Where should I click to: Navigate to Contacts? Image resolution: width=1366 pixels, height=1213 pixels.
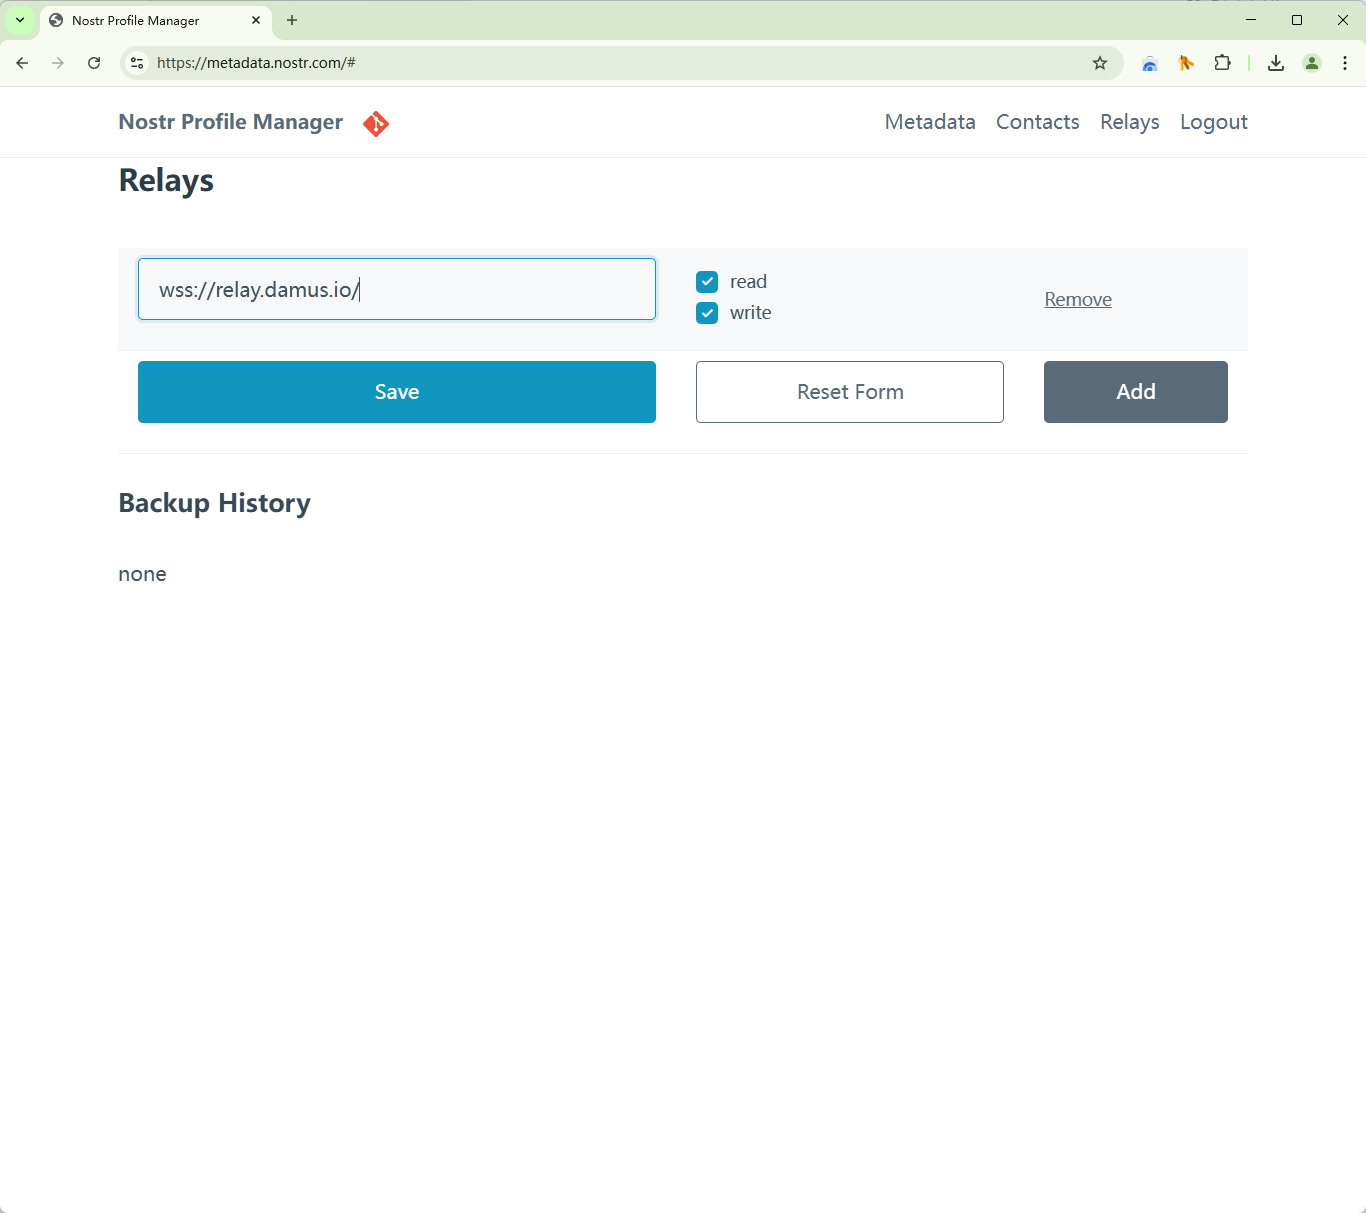(x=1037, y=122)
